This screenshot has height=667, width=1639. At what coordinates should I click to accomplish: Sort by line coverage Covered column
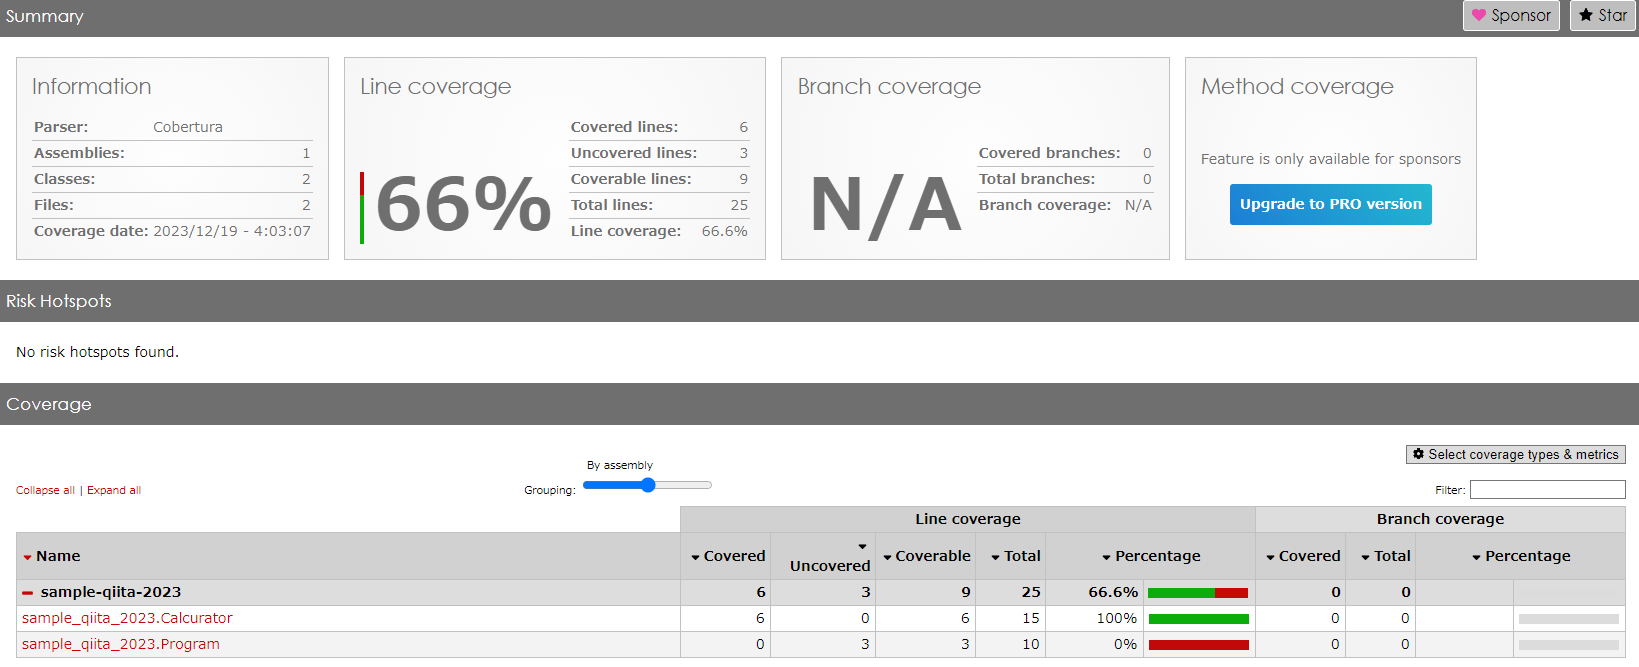pyautogui.click(x=728, y=556)
